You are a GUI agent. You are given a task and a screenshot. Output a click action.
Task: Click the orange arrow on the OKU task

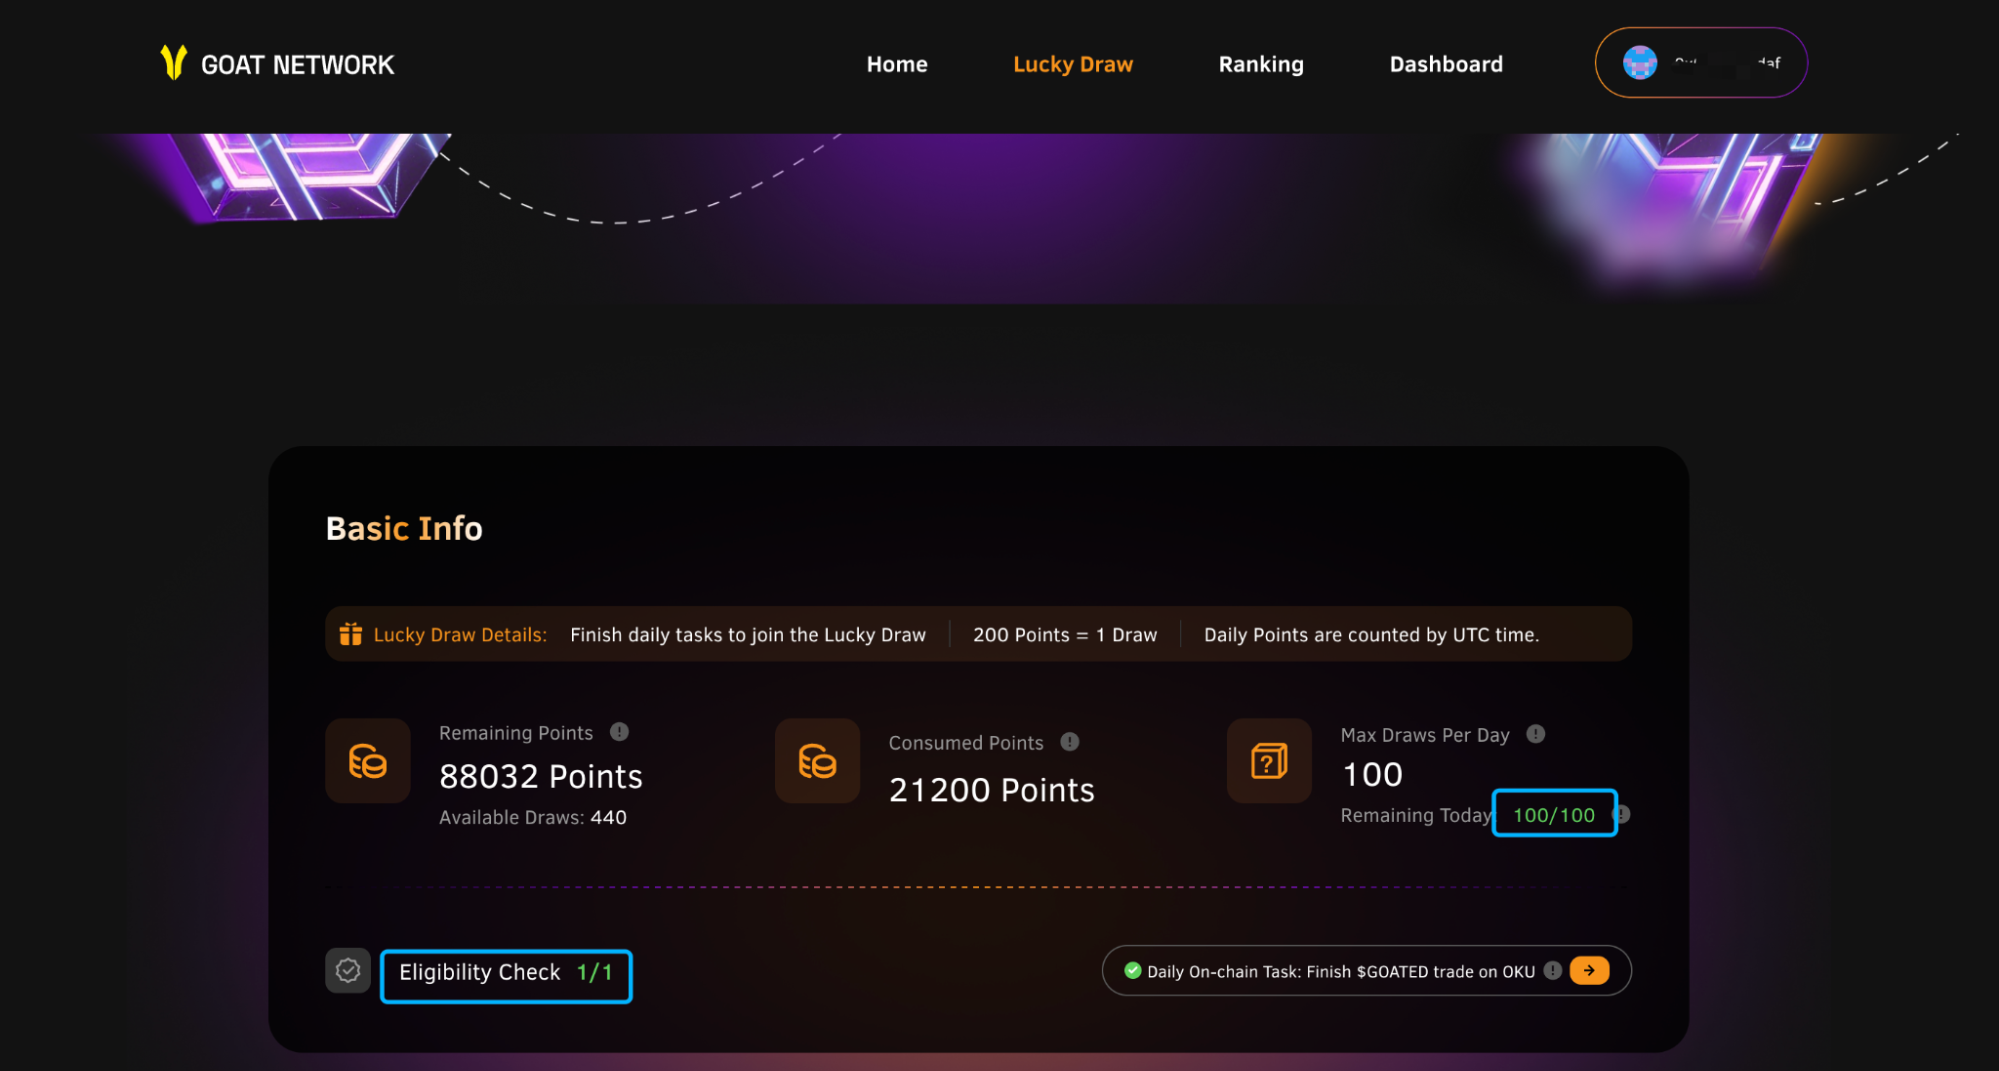coord(1589,970)
